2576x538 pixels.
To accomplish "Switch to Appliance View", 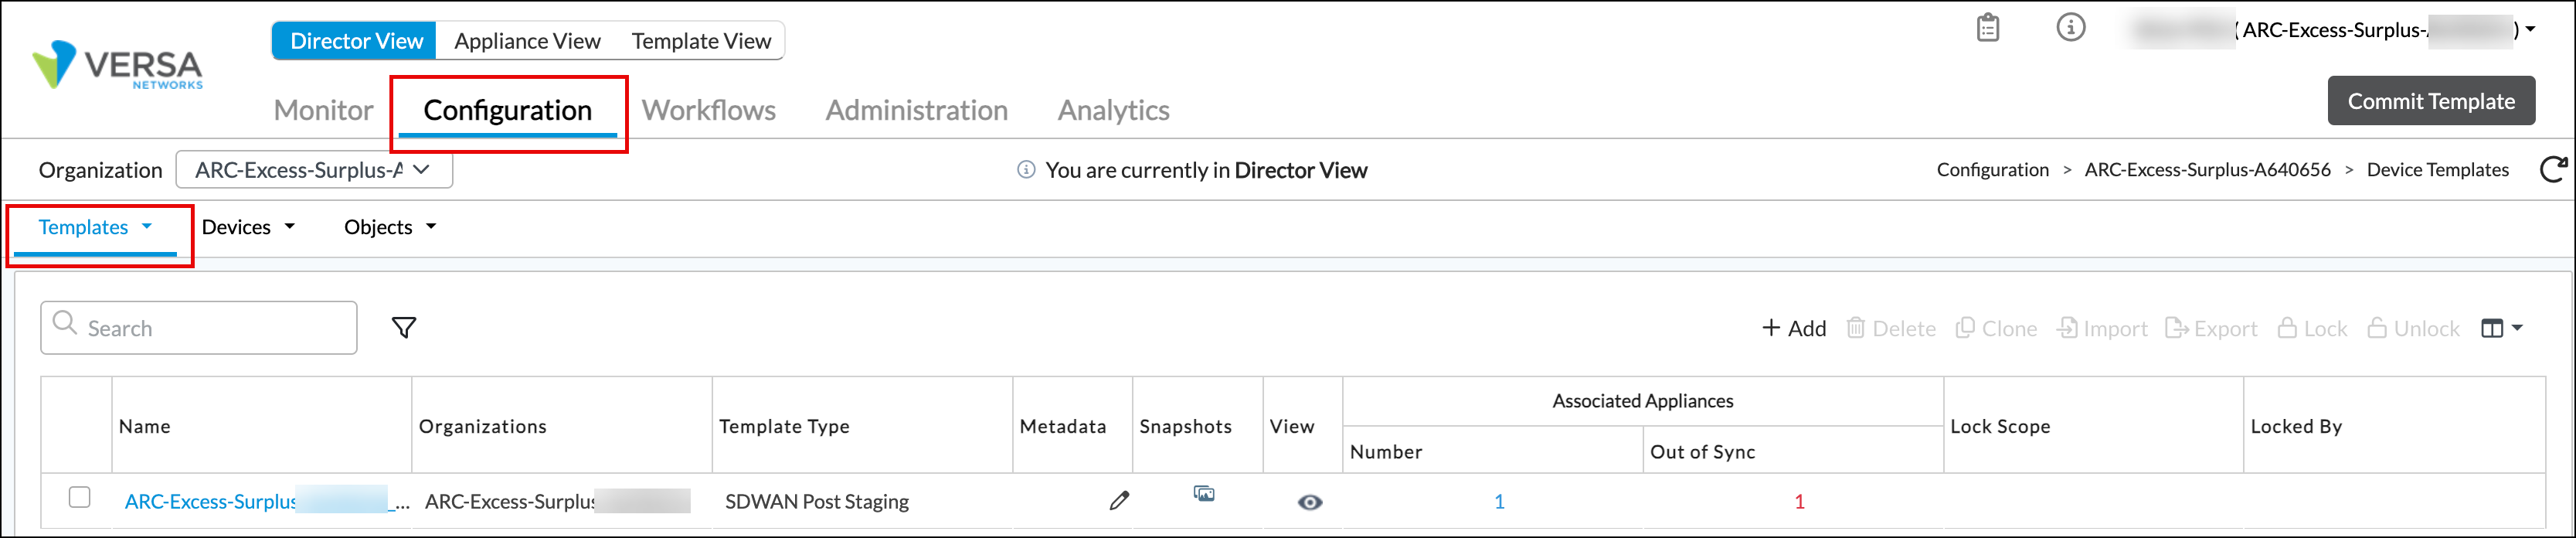I will click(527, 41).
